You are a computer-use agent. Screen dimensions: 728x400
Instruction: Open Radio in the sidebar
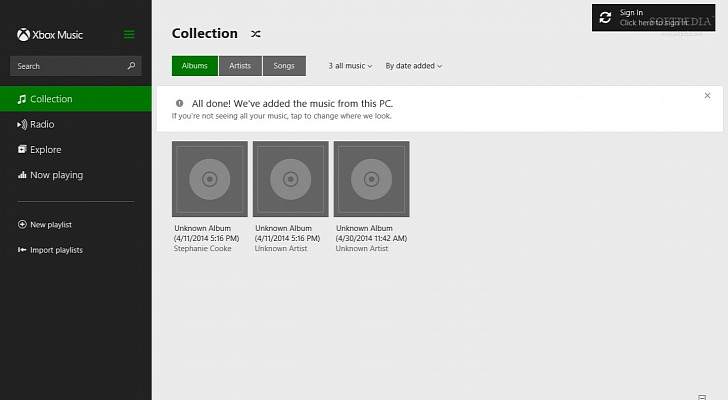coord(42,125)
